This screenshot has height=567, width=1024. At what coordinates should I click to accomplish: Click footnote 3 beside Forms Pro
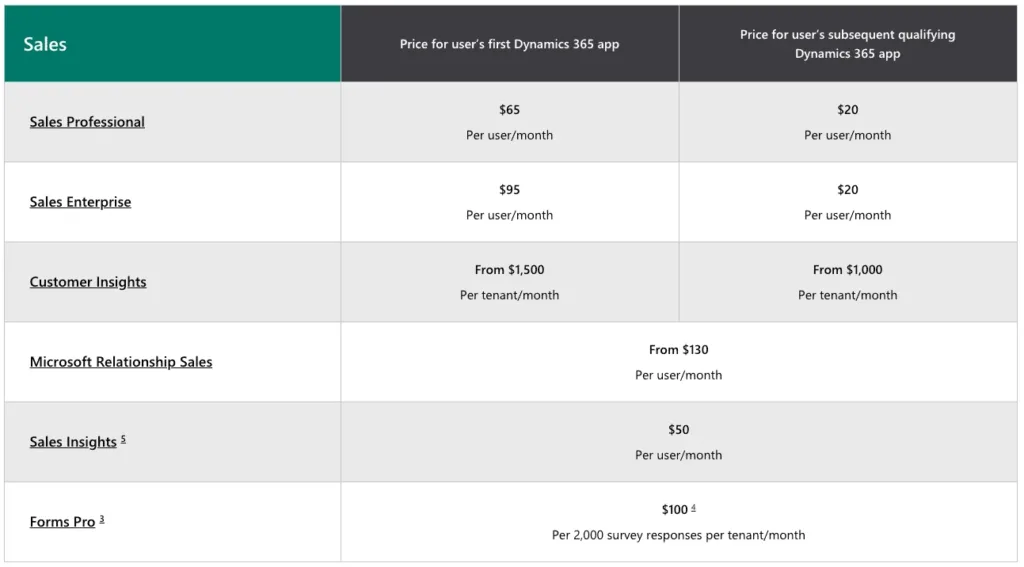pyautogui.click(x=102, y=519)
